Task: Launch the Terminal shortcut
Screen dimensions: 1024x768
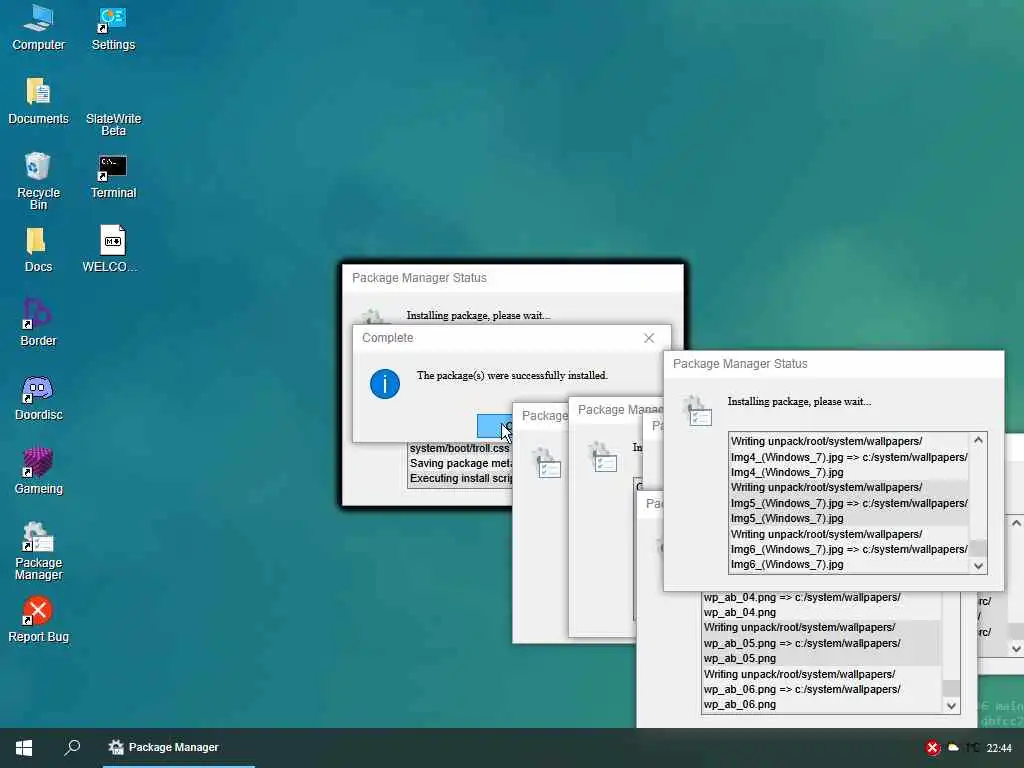Action: pyautogui.click(x=113, y=176)
